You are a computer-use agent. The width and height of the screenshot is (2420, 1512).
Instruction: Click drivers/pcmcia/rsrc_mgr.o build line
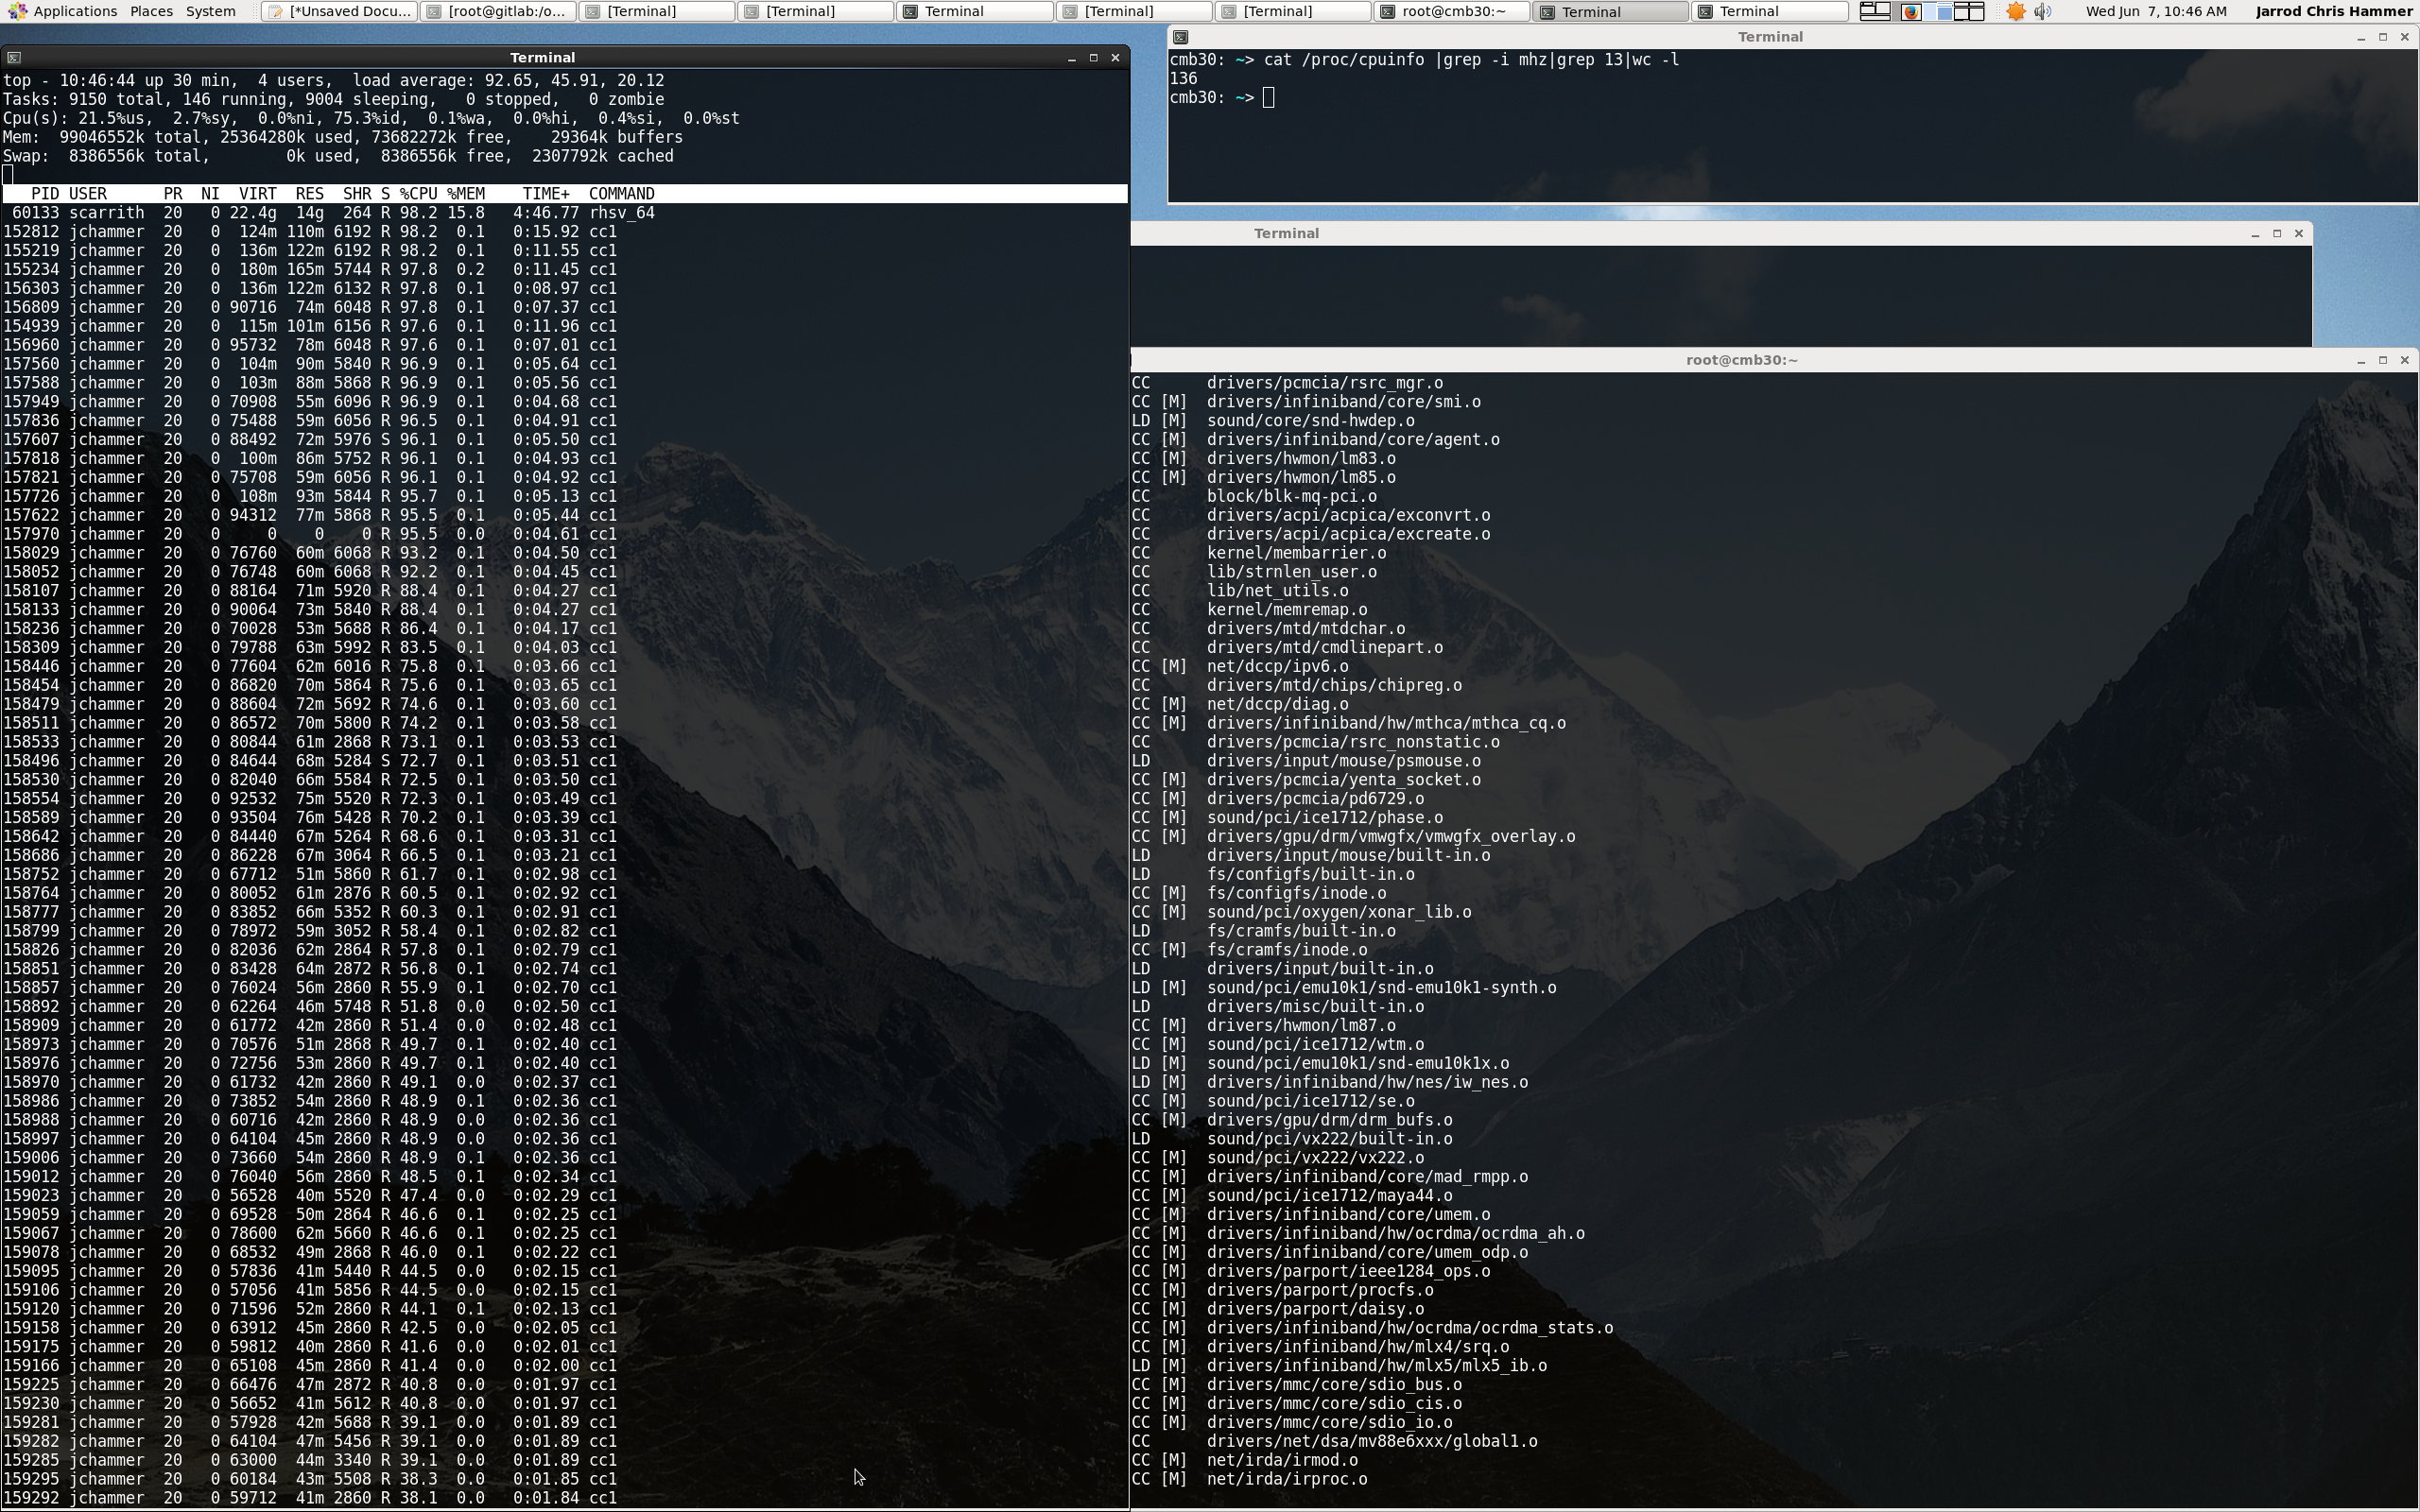tap(1287, 383)
